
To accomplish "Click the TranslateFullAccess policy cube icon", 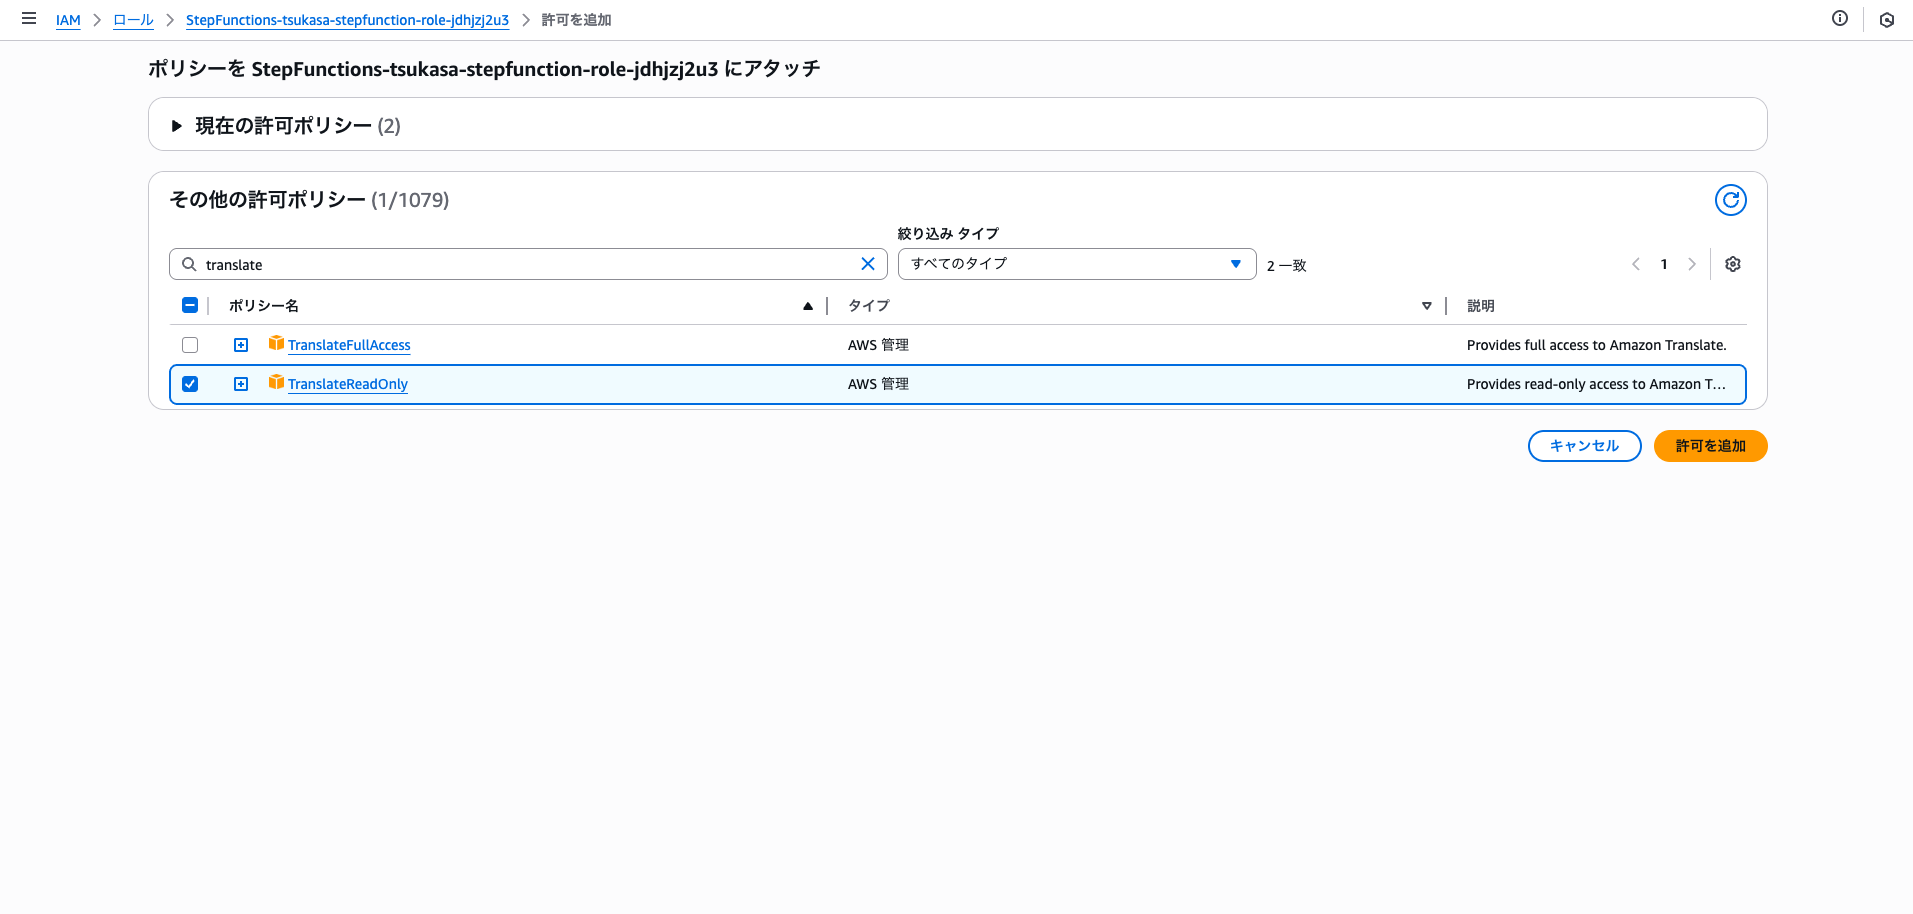I will [276, 343].
